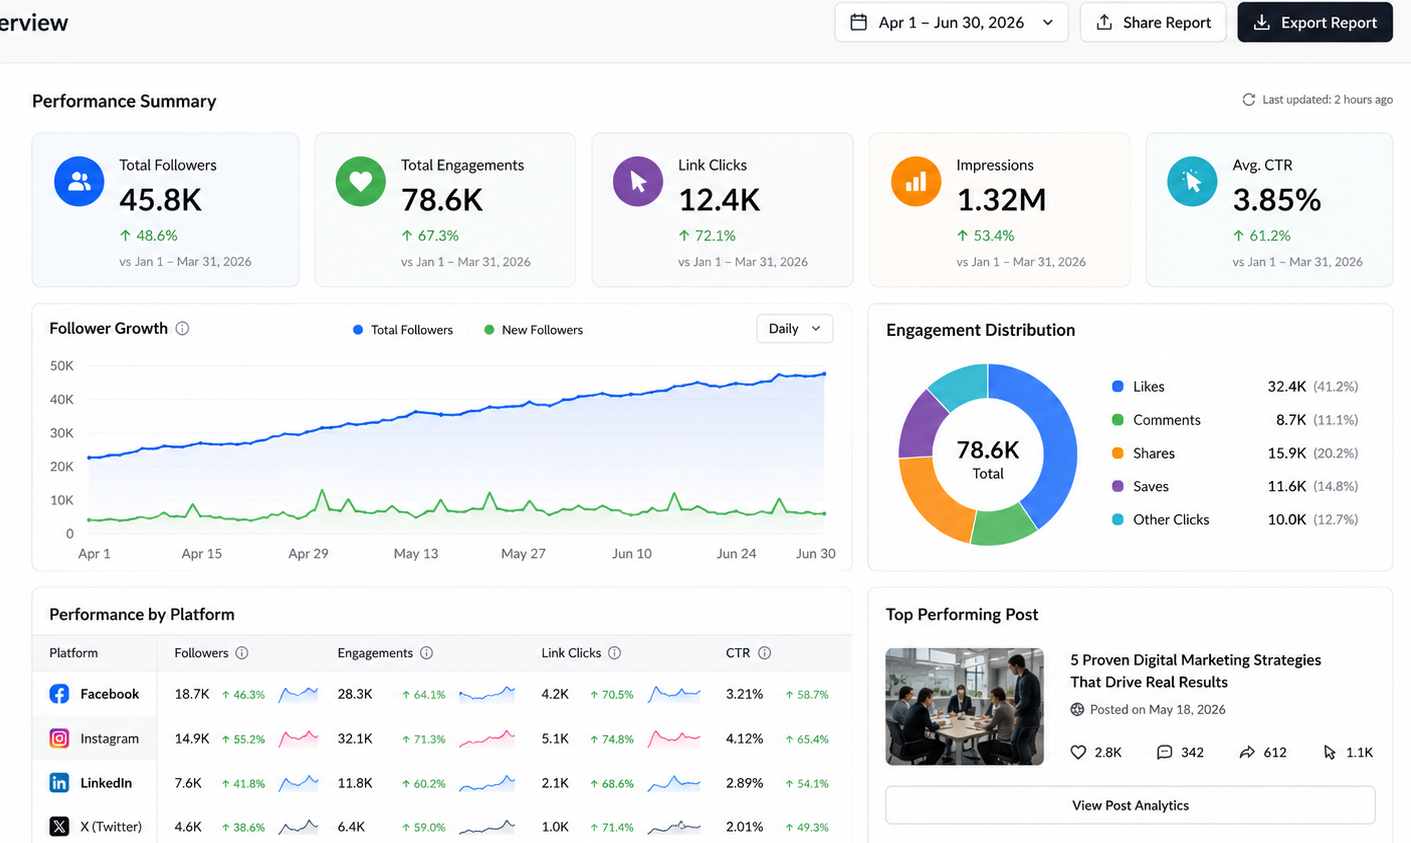Click the share arrow icon showing 612
The image size is (1411, 843).
1247,752
